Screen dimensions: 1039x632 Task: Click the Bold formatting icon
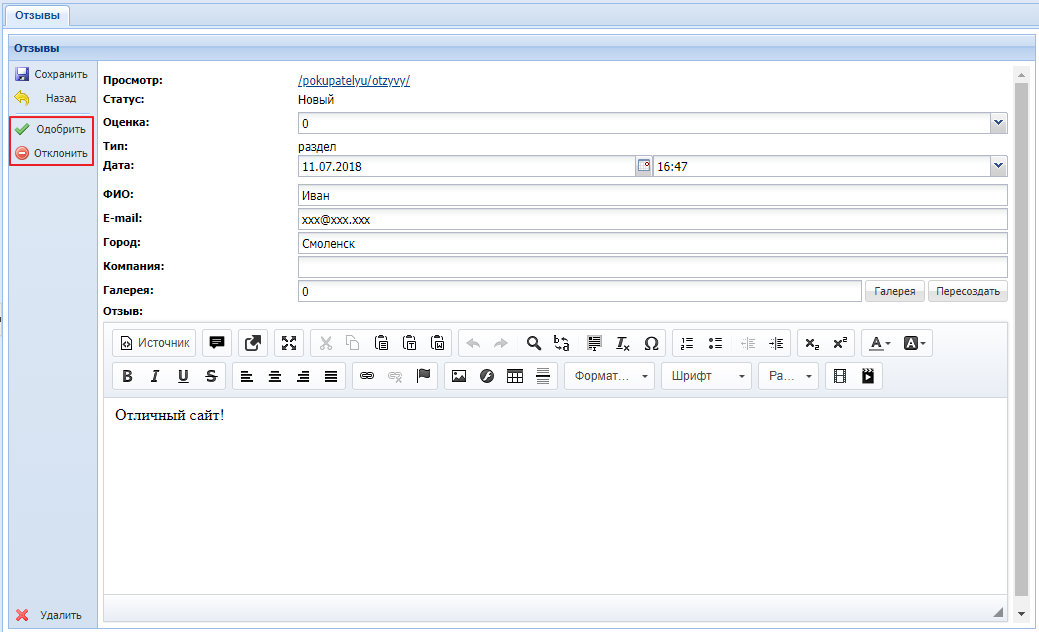point(127,376)
